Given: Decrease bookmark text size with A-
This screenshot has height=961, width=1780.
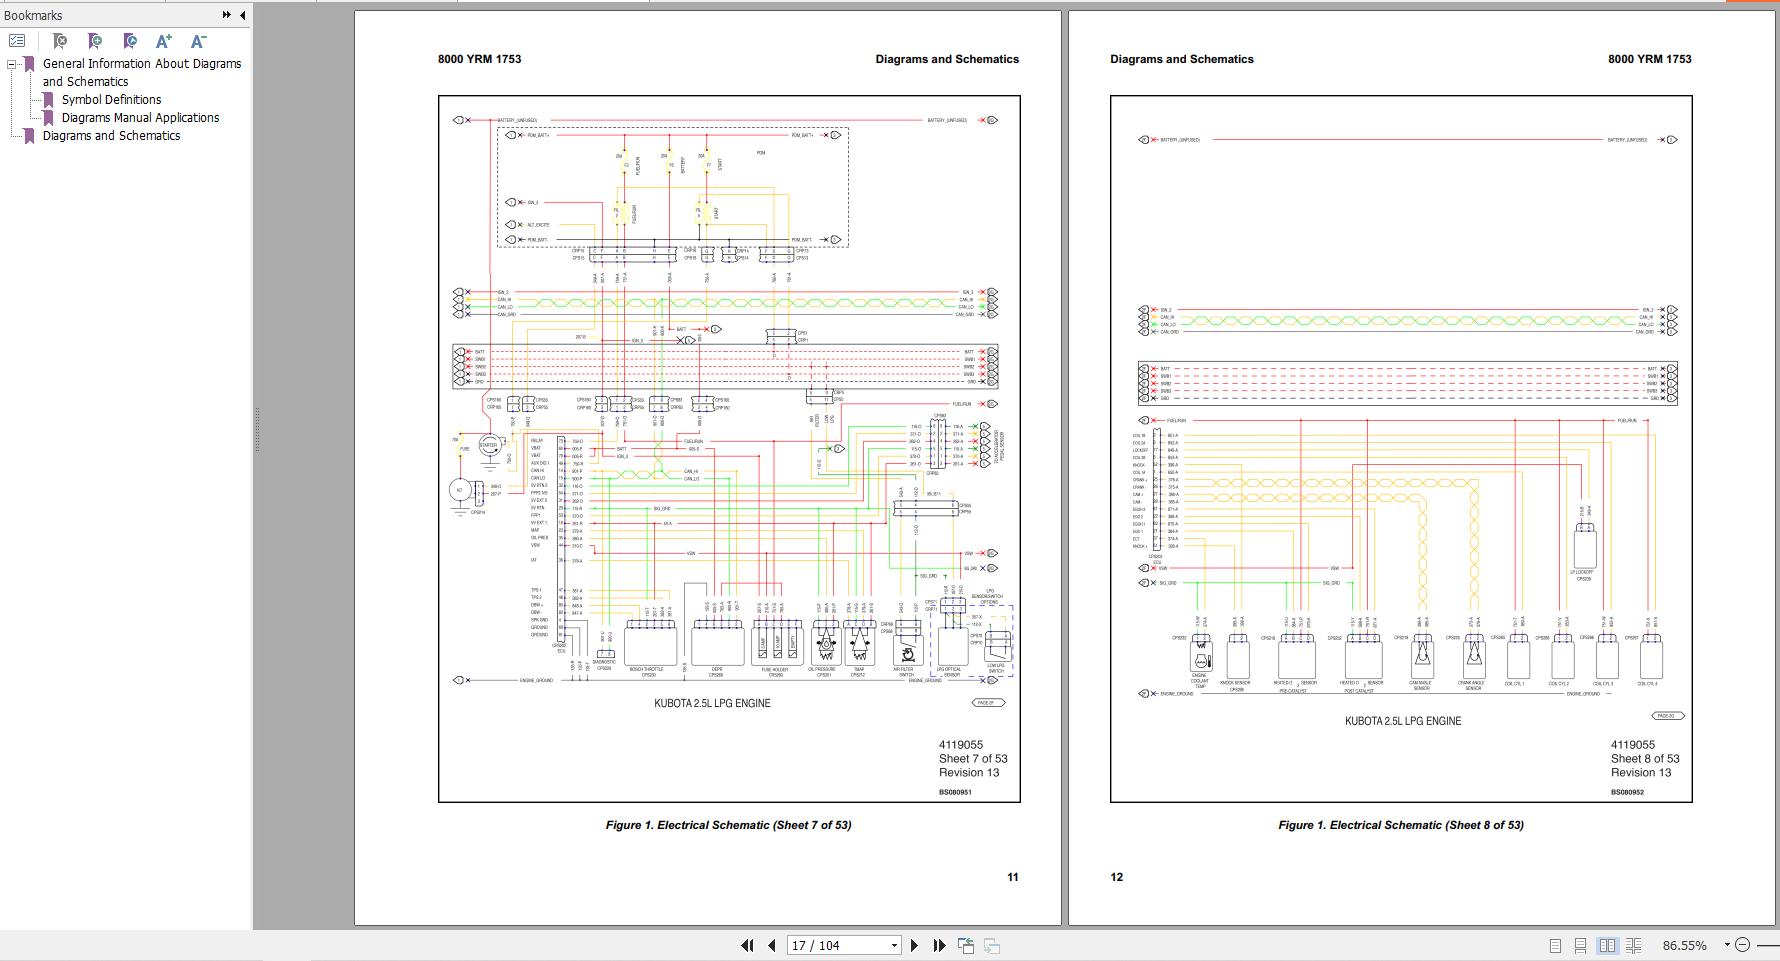Looking at the screenshot, I should click(198, 41).
